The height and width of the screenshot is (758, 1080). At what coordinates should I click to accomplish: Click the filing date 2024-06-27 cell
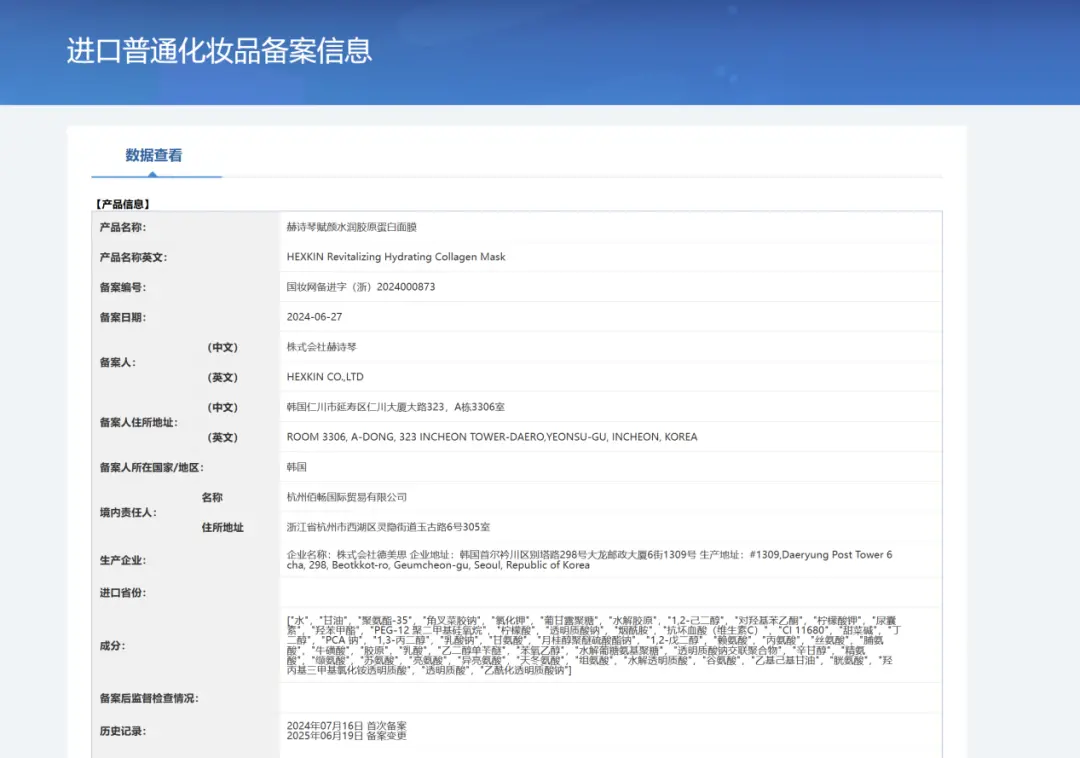point(310,317)
